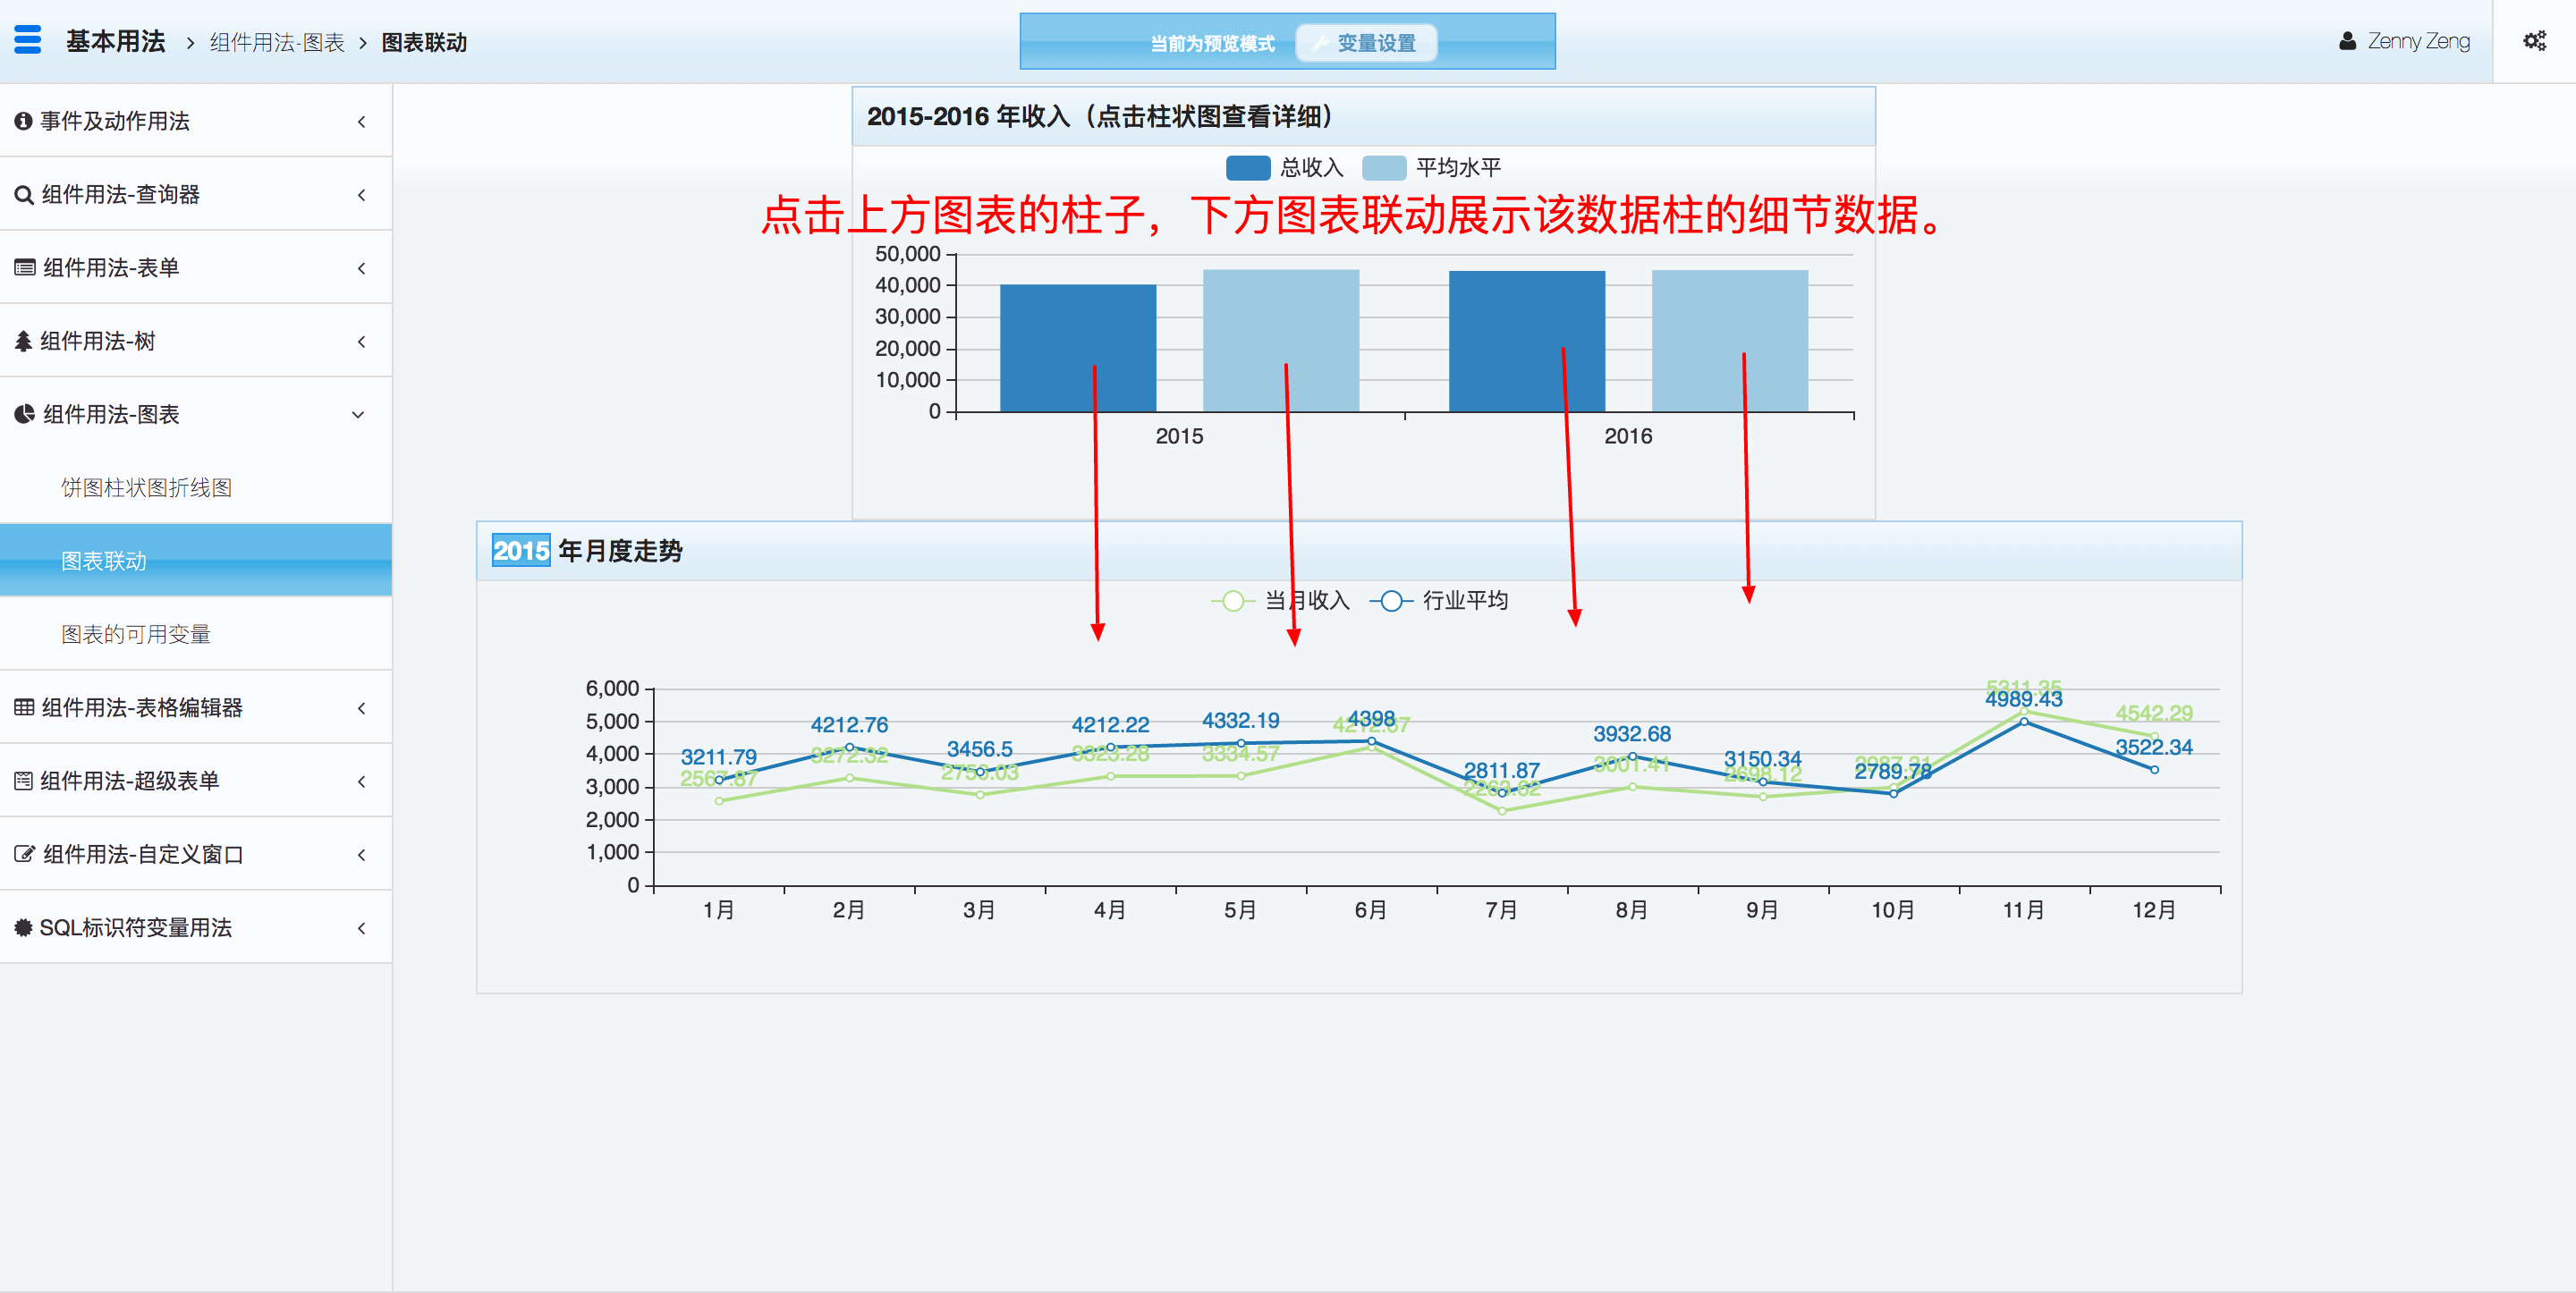Open the 饼图柱状图折线图 submenu item
Screen dimensions: 2576x1293
click(146, 488)
